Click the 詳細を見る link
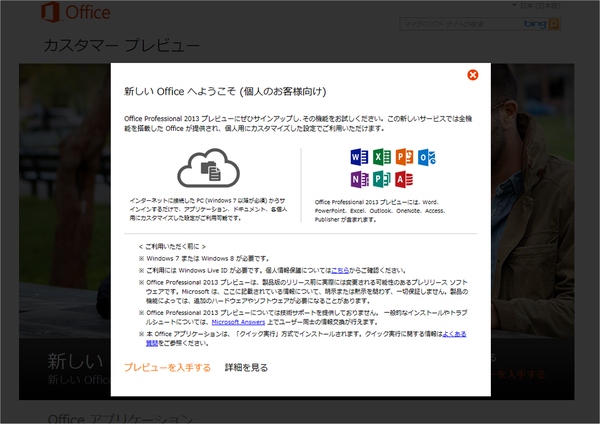The height and width of the screenshot is (424, 600). coord(246,367)
